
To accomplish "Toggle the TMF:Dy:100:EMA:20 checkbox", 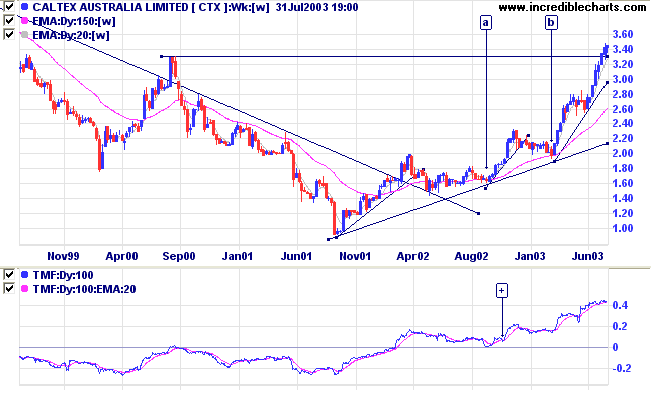I will (9, 288).
